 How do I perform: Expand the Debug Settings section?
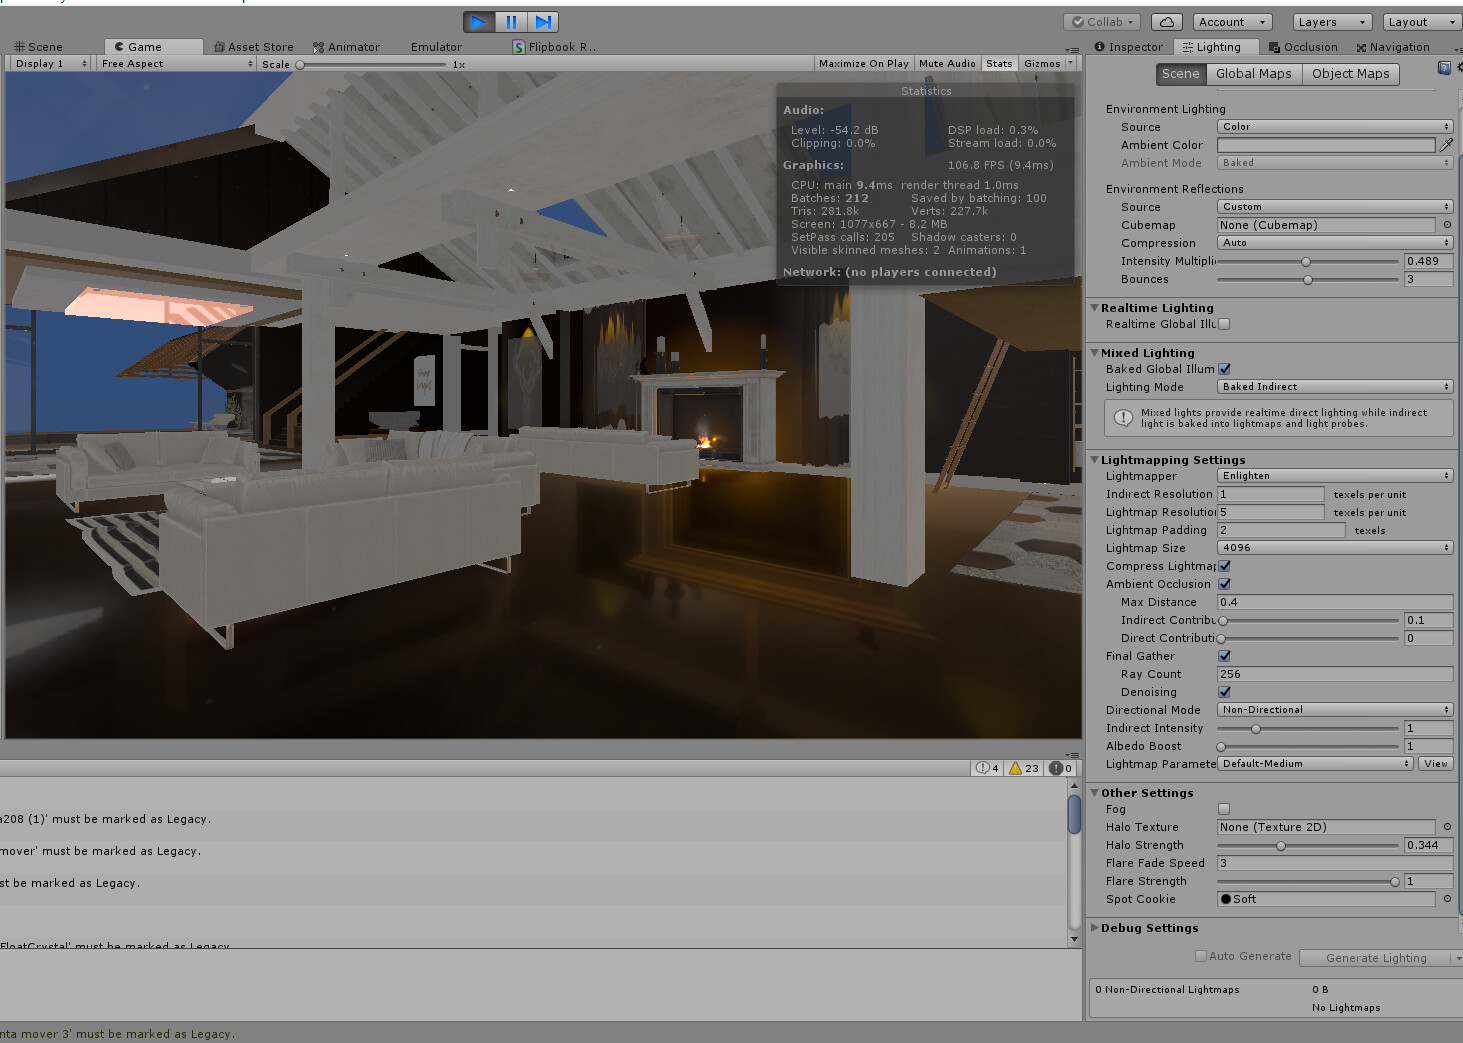[1096, 928]
